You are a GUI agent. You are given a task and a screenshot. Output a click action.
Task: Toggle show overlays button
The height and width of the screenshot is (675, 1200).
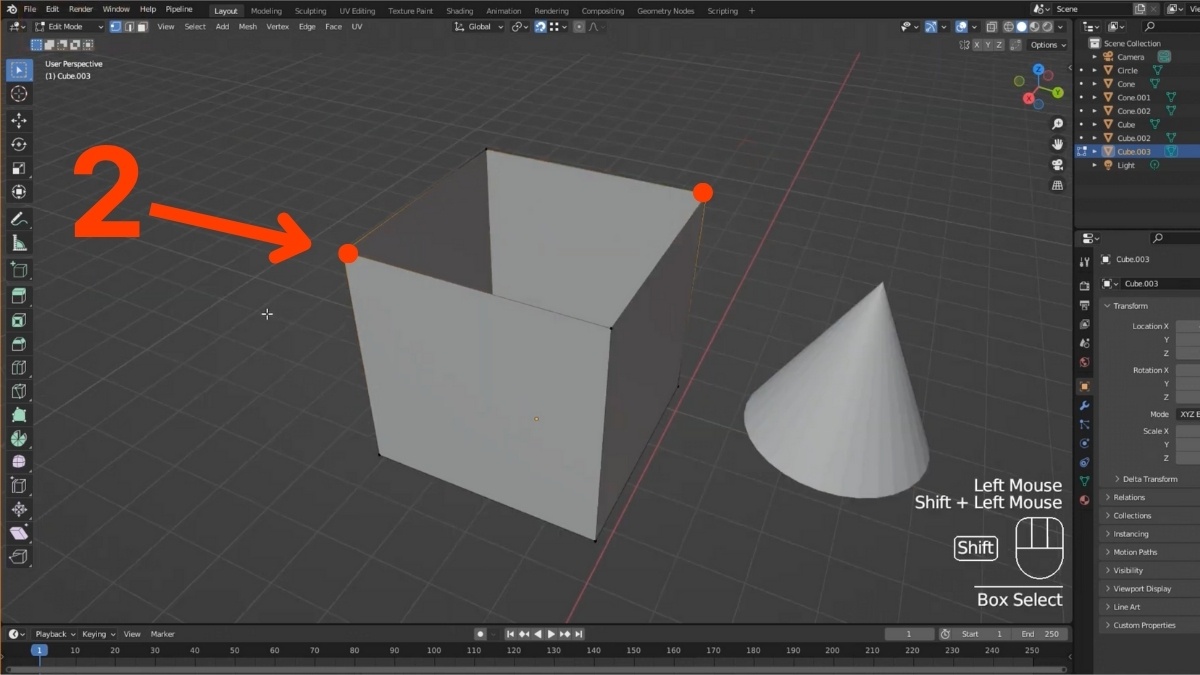point(961,27)
